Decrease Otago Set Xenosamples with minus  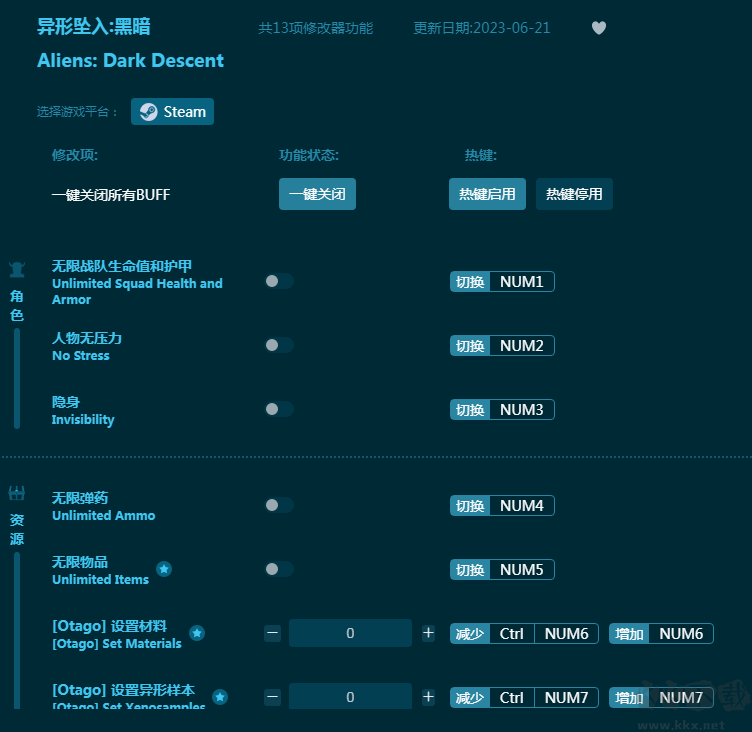coord(272,697)
